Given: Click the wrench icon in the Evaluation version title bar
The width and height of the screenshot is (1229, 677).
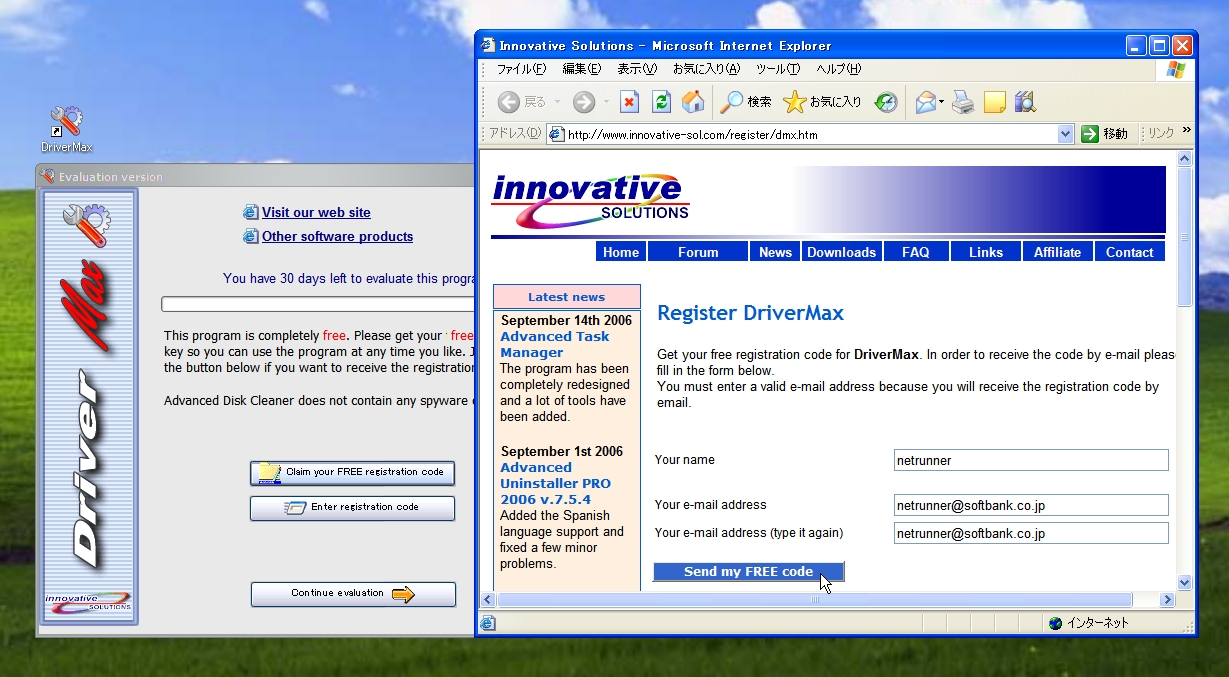Looking at the screenshot, I should pyautogui.click(x=47, y=176).
